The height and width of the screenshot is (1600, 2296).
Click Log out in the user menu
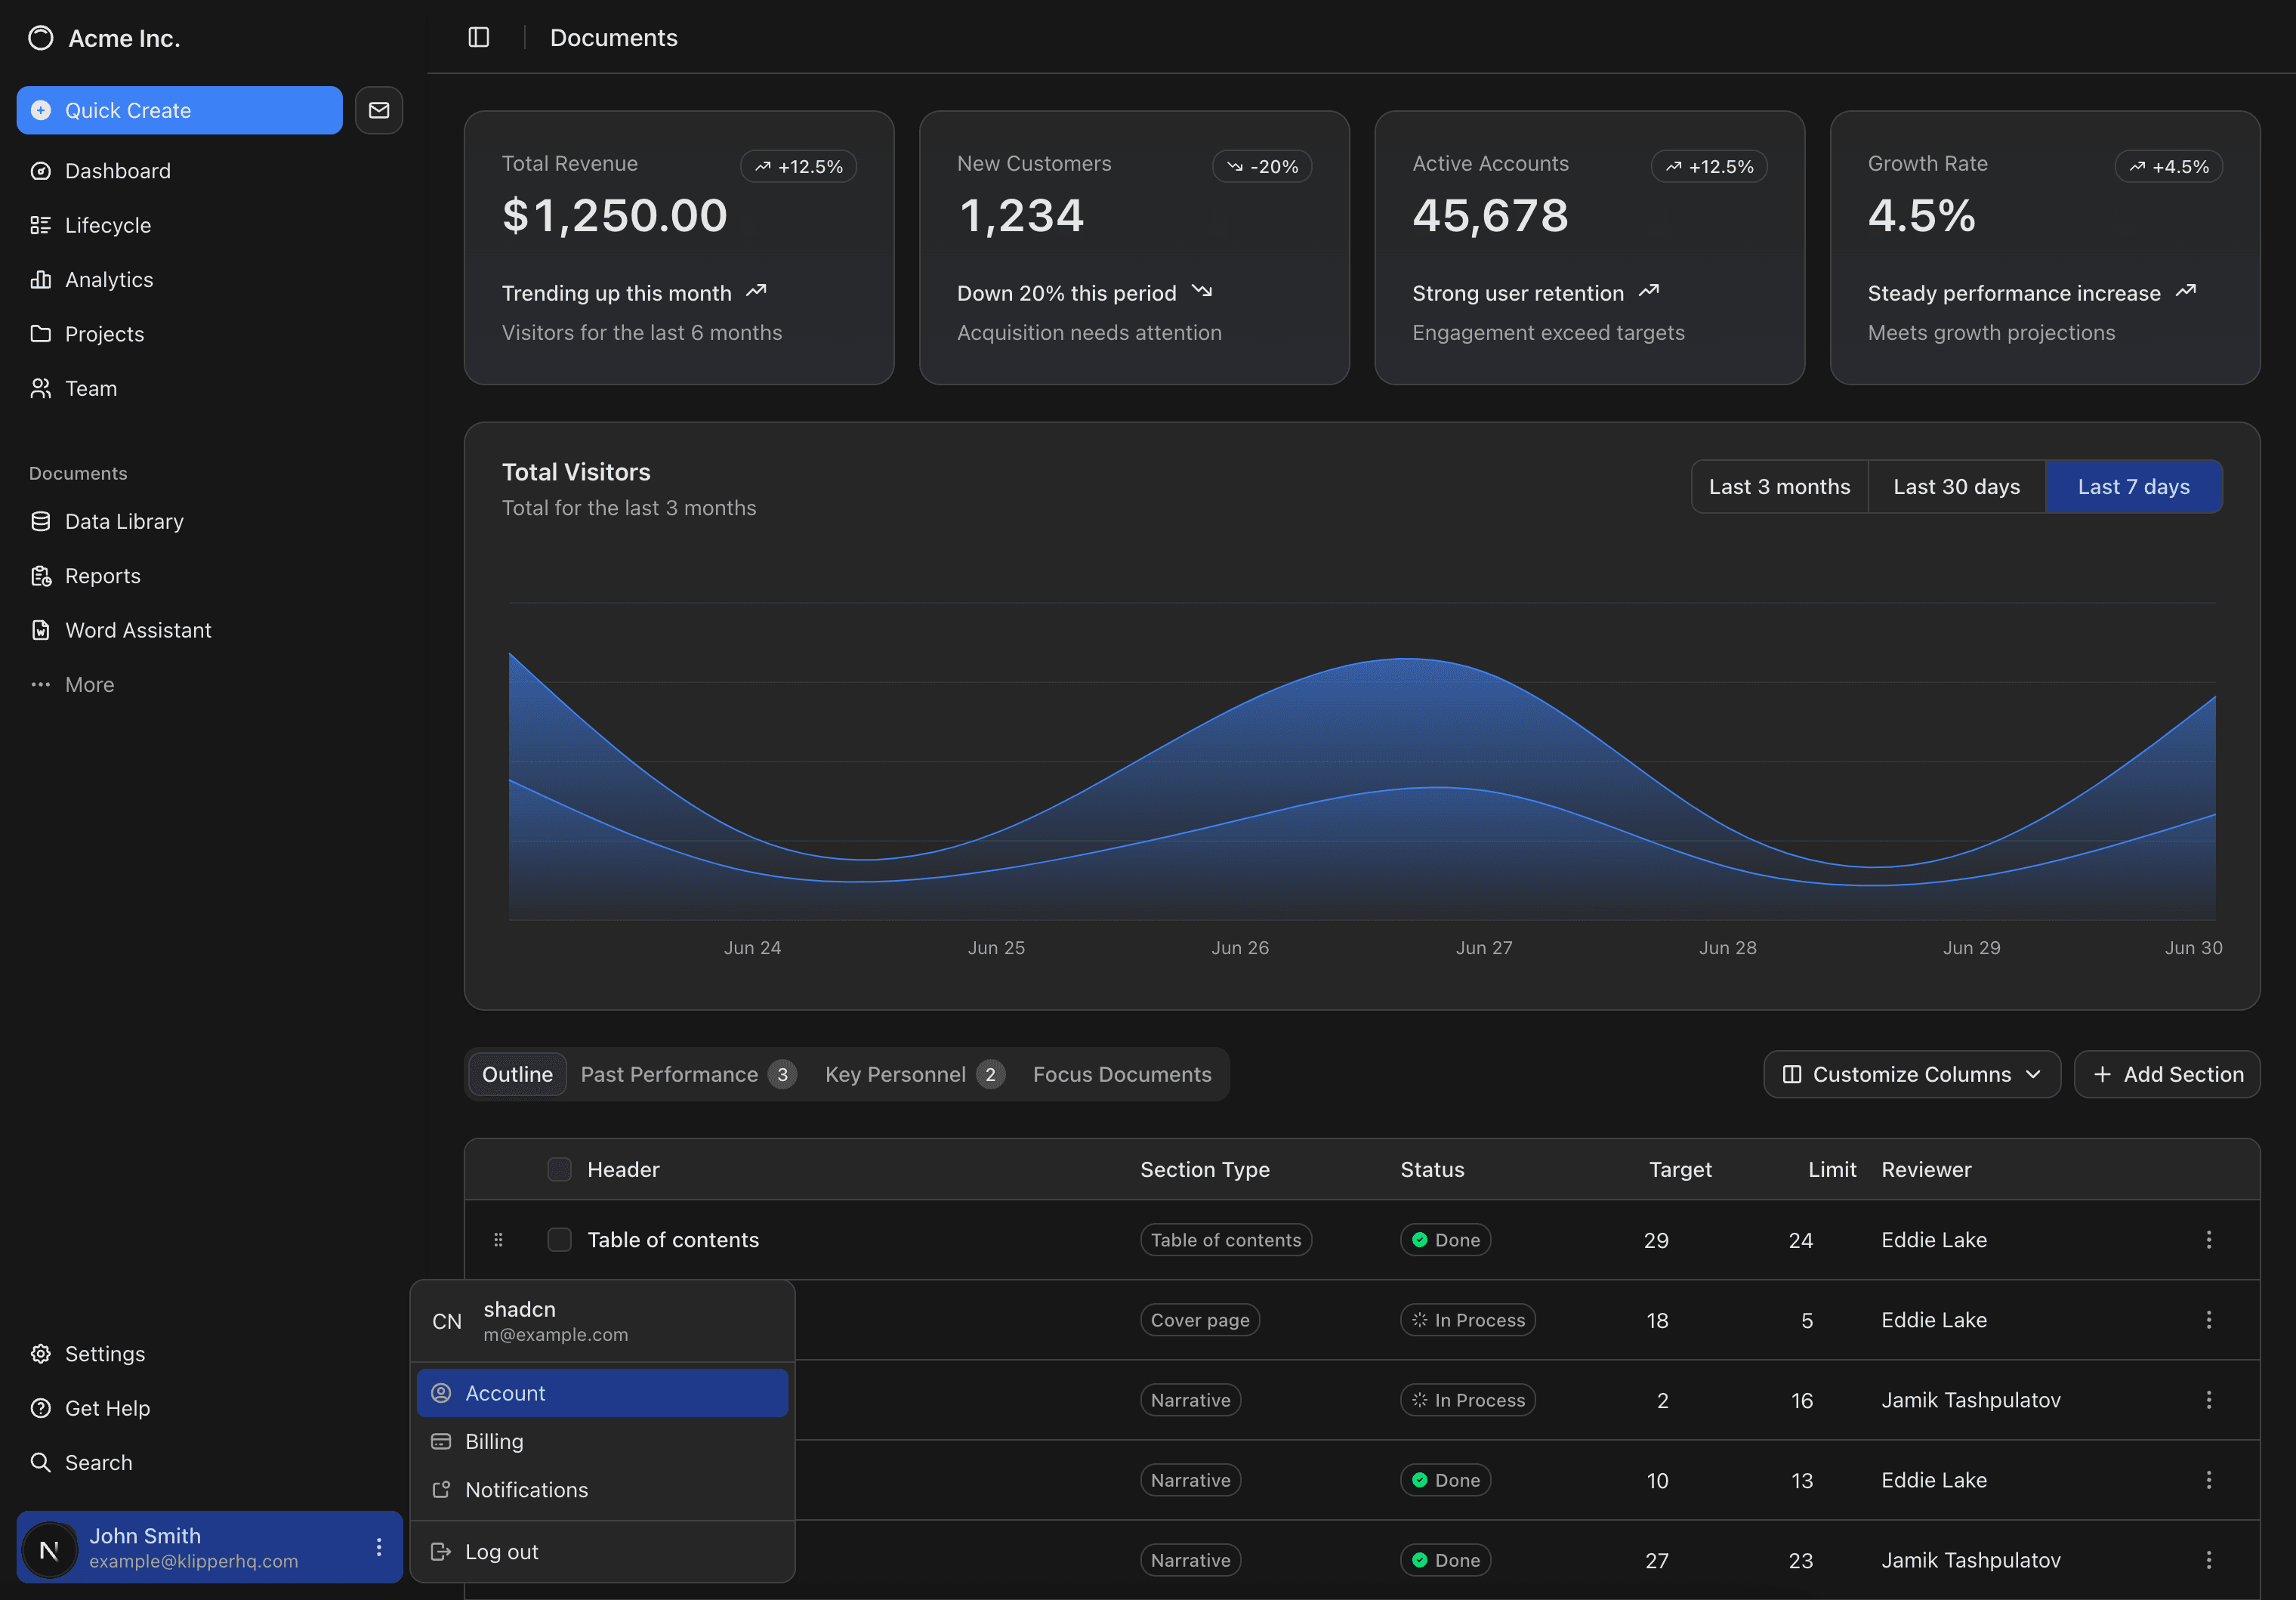(x=501, y=1552)
